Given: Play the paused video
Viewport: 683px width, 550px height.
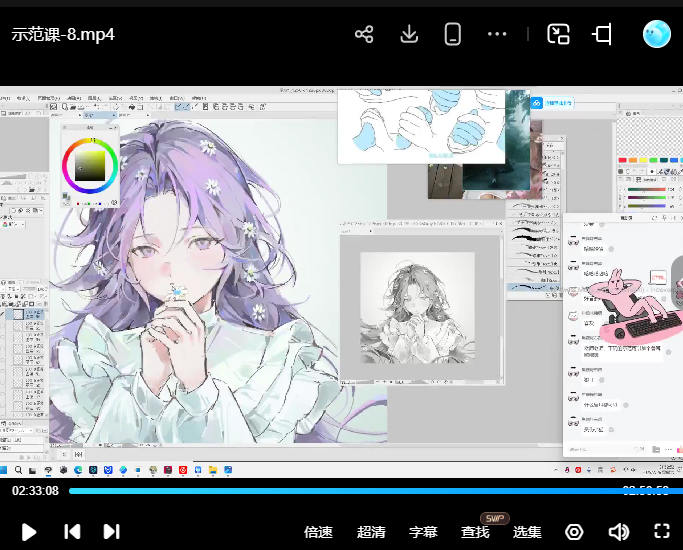Looking at the screenshot, I should (x=29, y=532).
